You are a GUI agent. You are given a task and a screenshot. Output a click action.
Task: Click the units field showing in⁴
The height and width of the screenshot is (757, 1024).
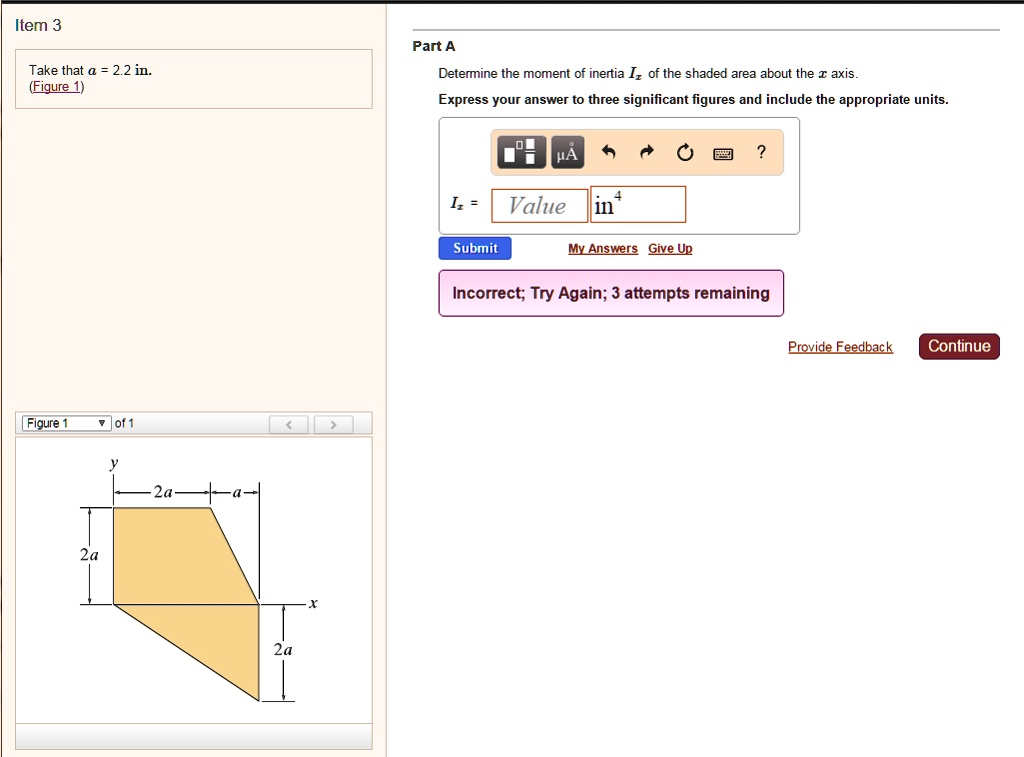(637, 204)
